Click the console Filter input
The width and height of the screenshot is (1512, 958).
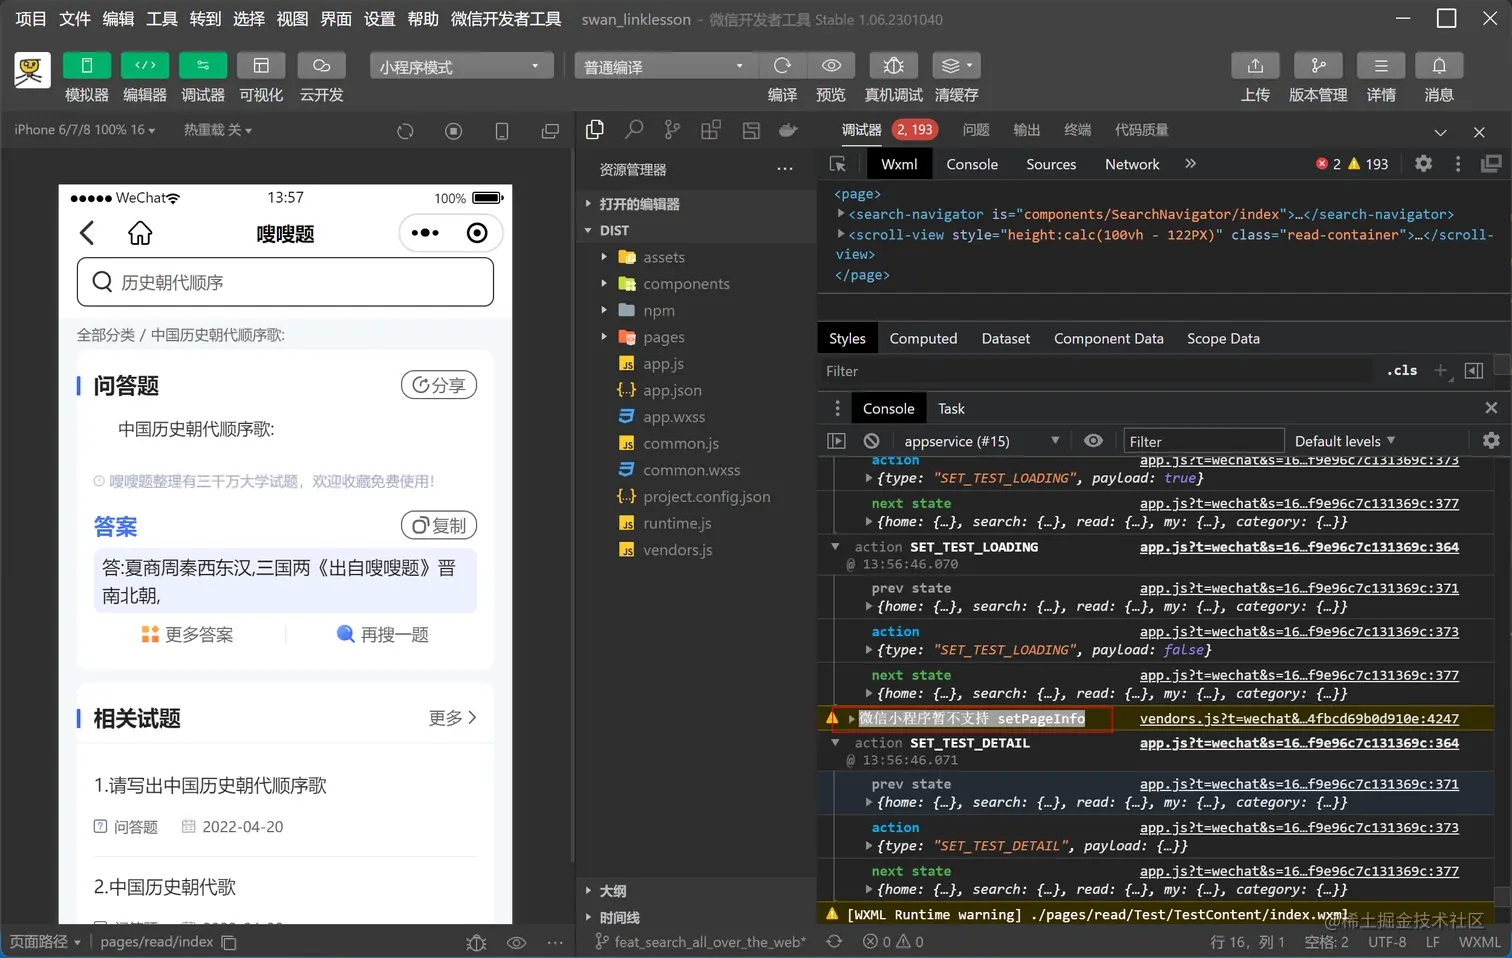1203,441
